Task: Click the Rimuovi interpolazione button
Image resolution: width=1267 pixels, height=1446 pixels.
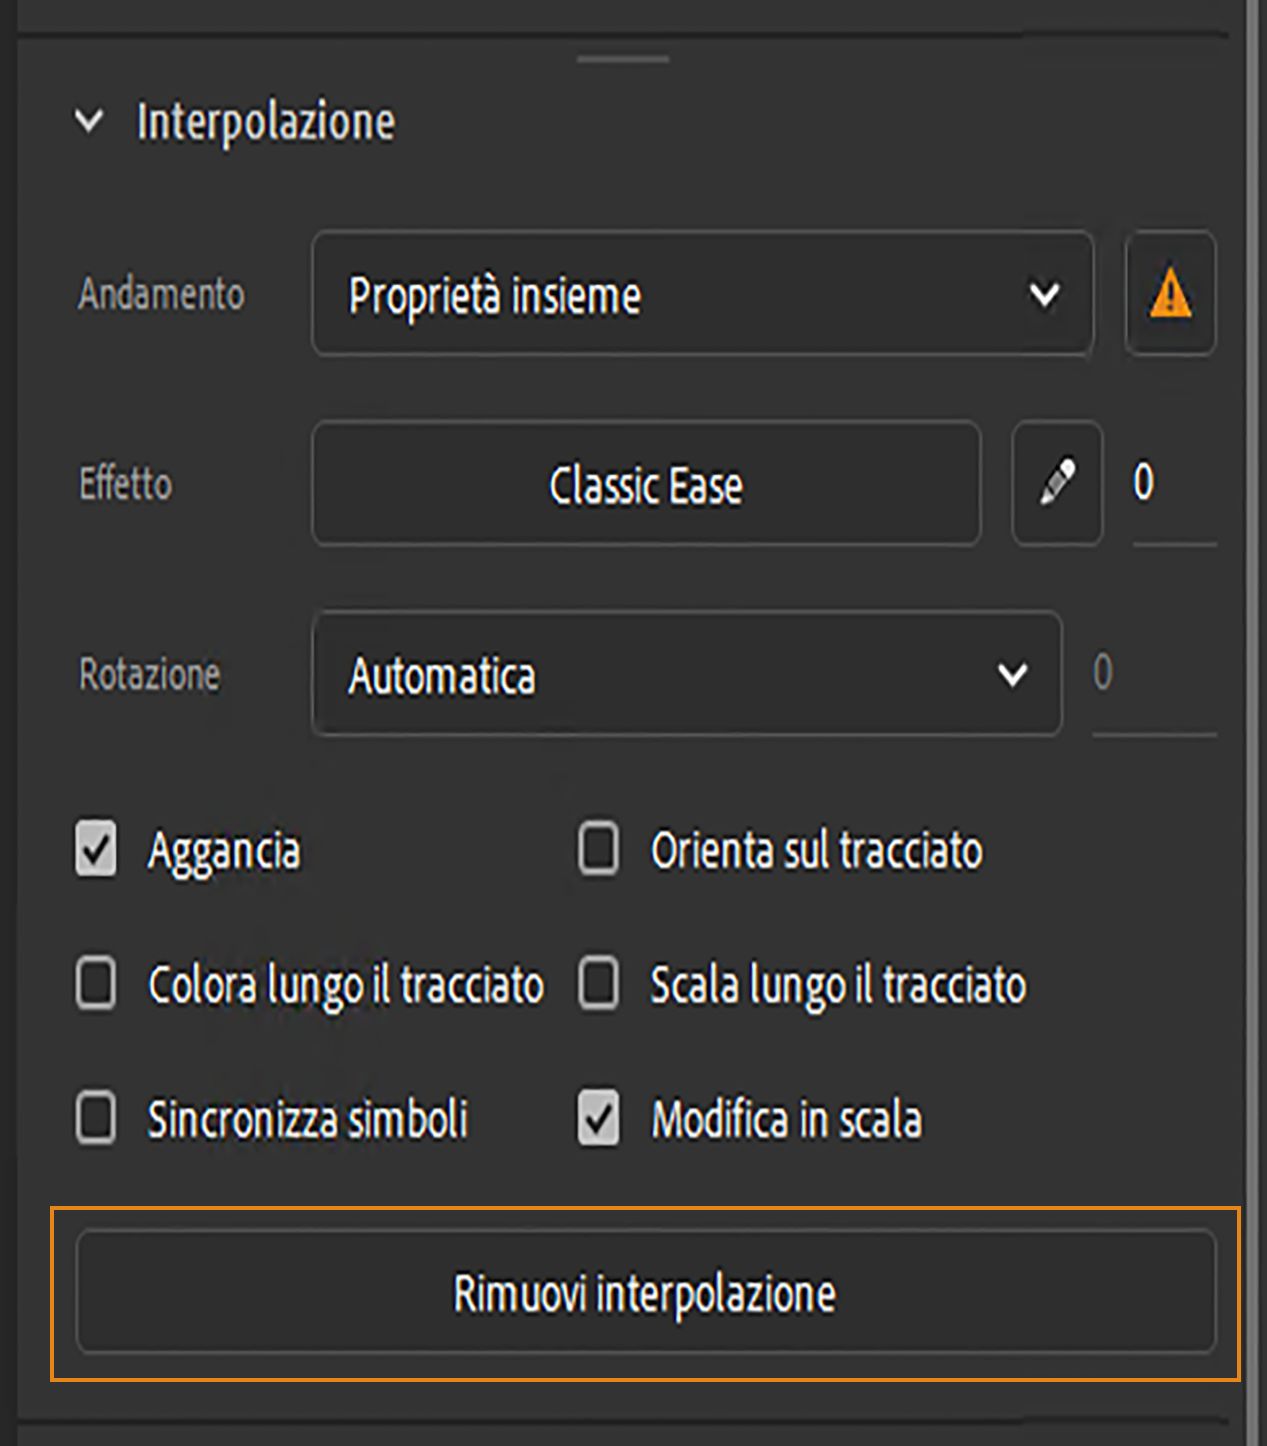Action: click(x=645, y=1294)
